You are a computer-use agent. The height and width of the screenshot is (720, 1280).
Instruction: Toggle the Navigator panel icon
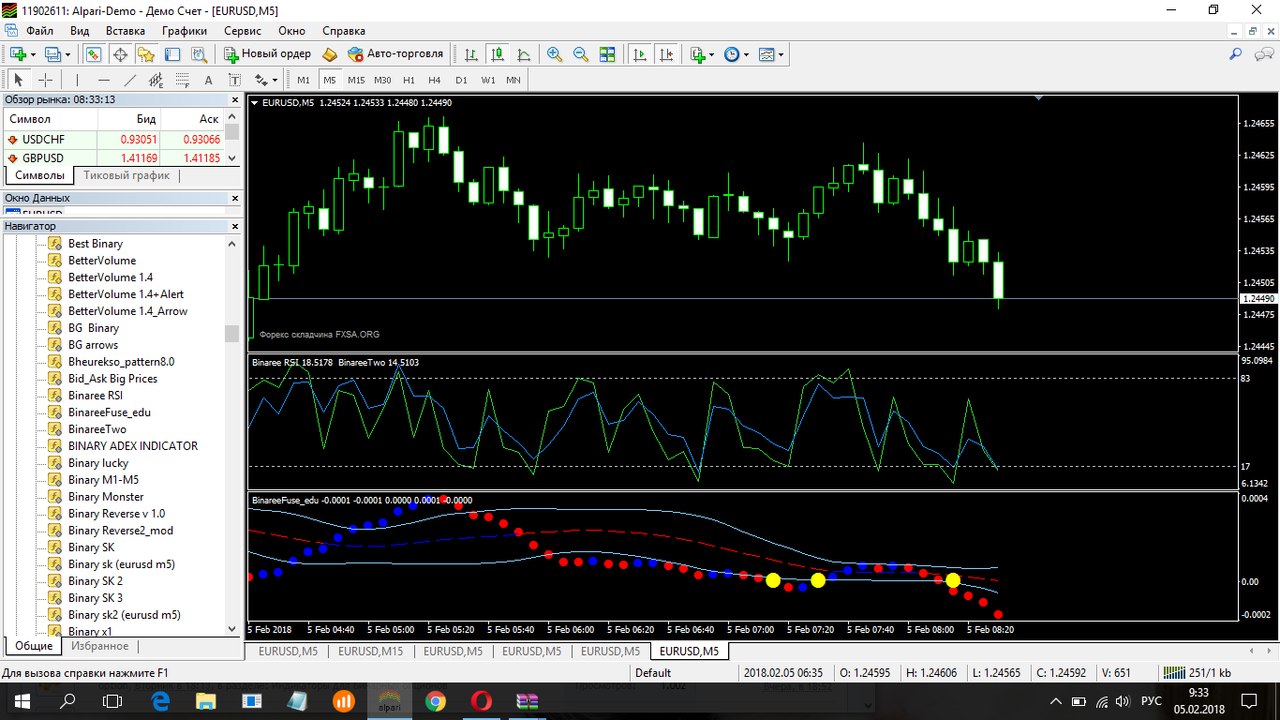(x=146, y=54)
